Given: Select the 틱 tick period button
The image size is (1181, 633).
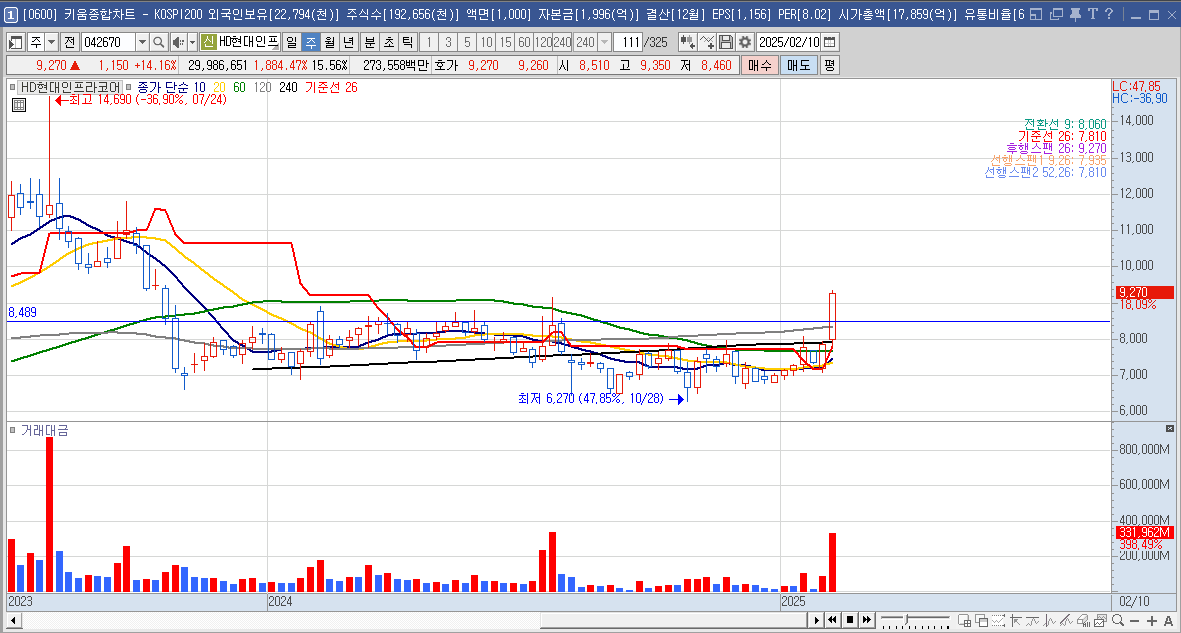Looking at the screenshot, I should click(406, 42).
